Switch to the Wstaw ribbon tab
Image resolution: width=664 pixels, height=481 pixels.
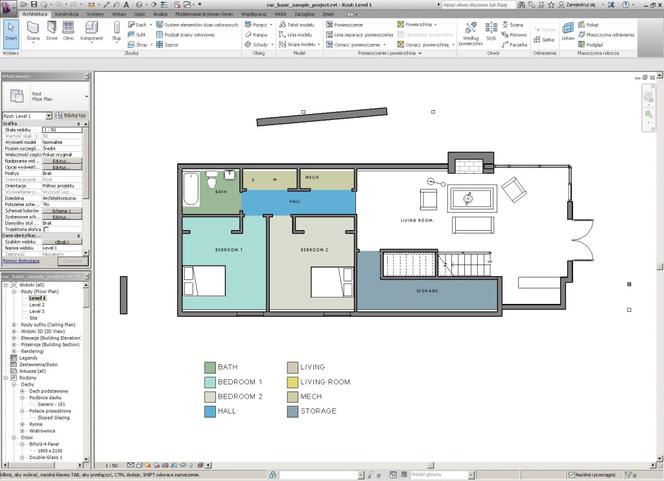coord(119,14)
